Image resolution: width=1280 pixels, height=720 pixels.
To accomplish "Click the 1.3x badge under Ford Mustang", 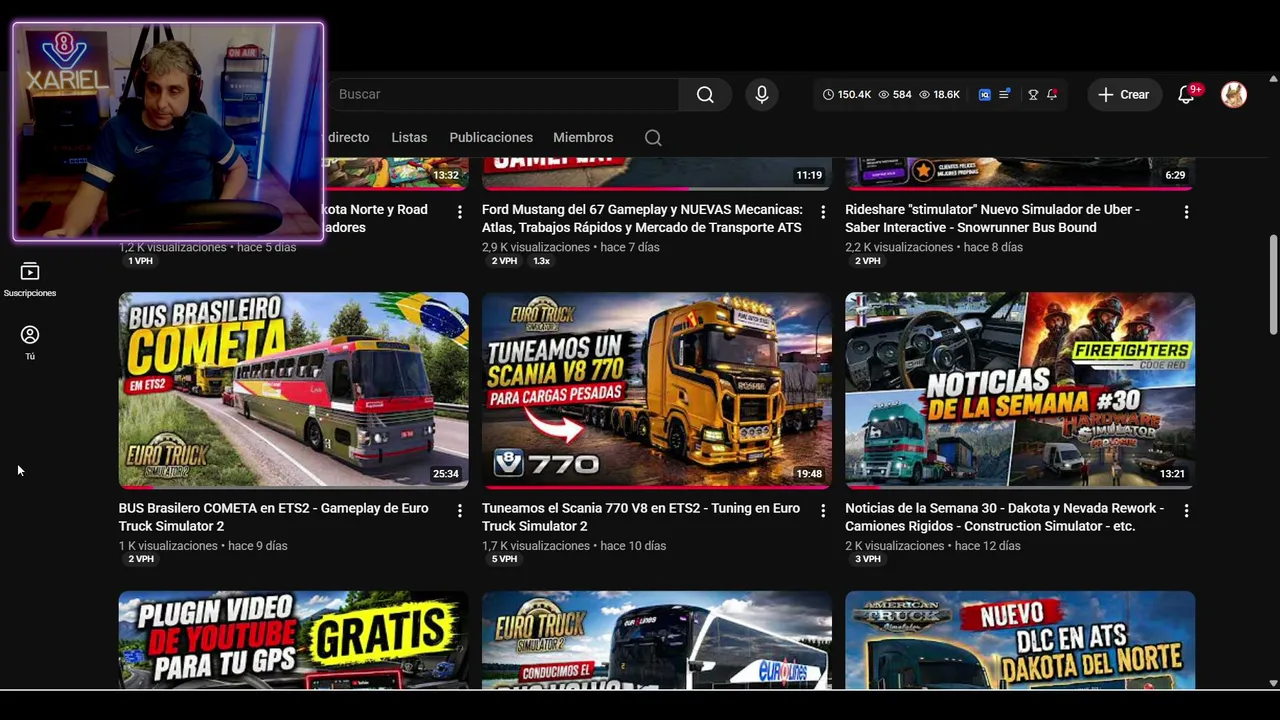I will 541,261.
